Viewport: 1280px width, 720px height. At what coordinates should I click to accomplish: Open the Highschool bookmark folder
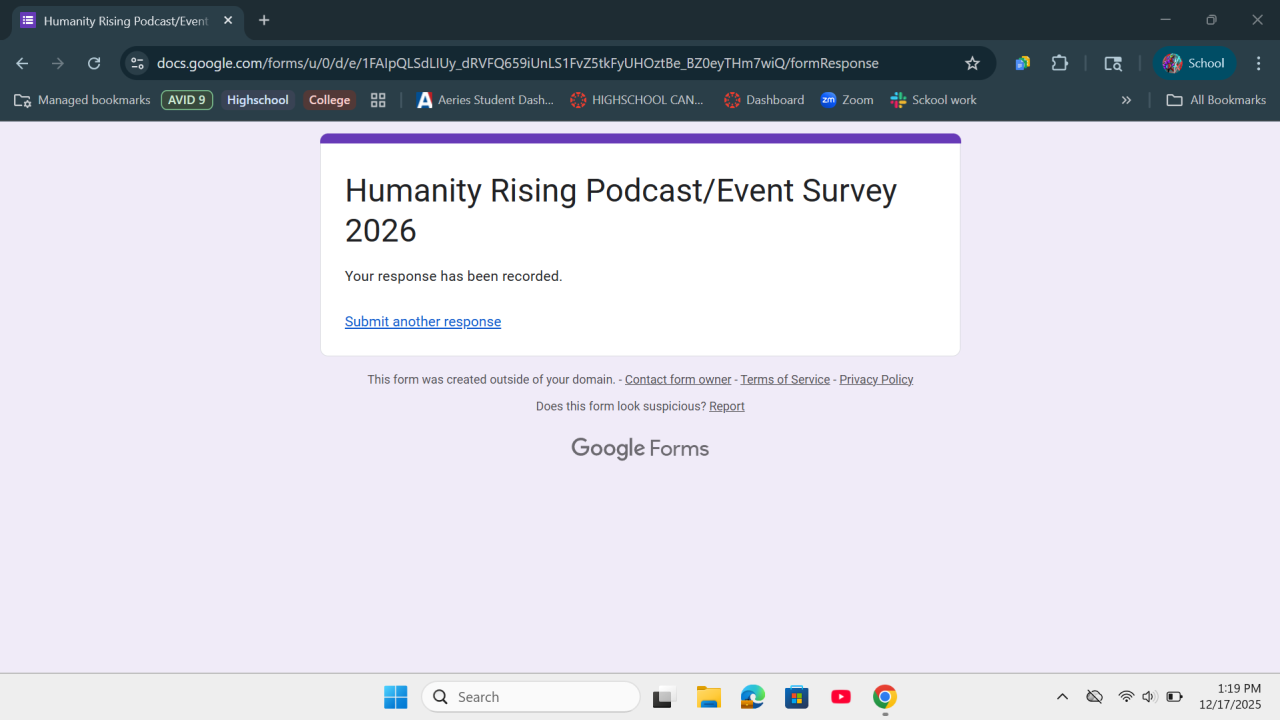pos(257,100)
